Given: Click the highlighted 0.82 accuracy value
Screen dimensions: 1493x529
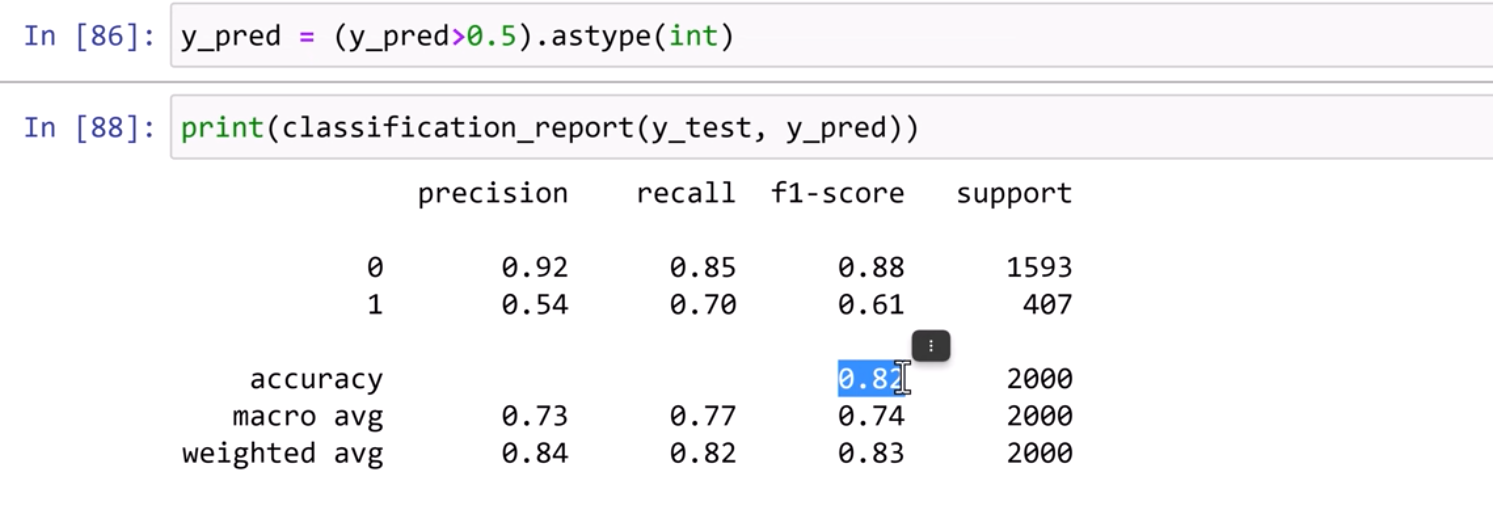Looking at the screenshot, I should tap(869, 379).
